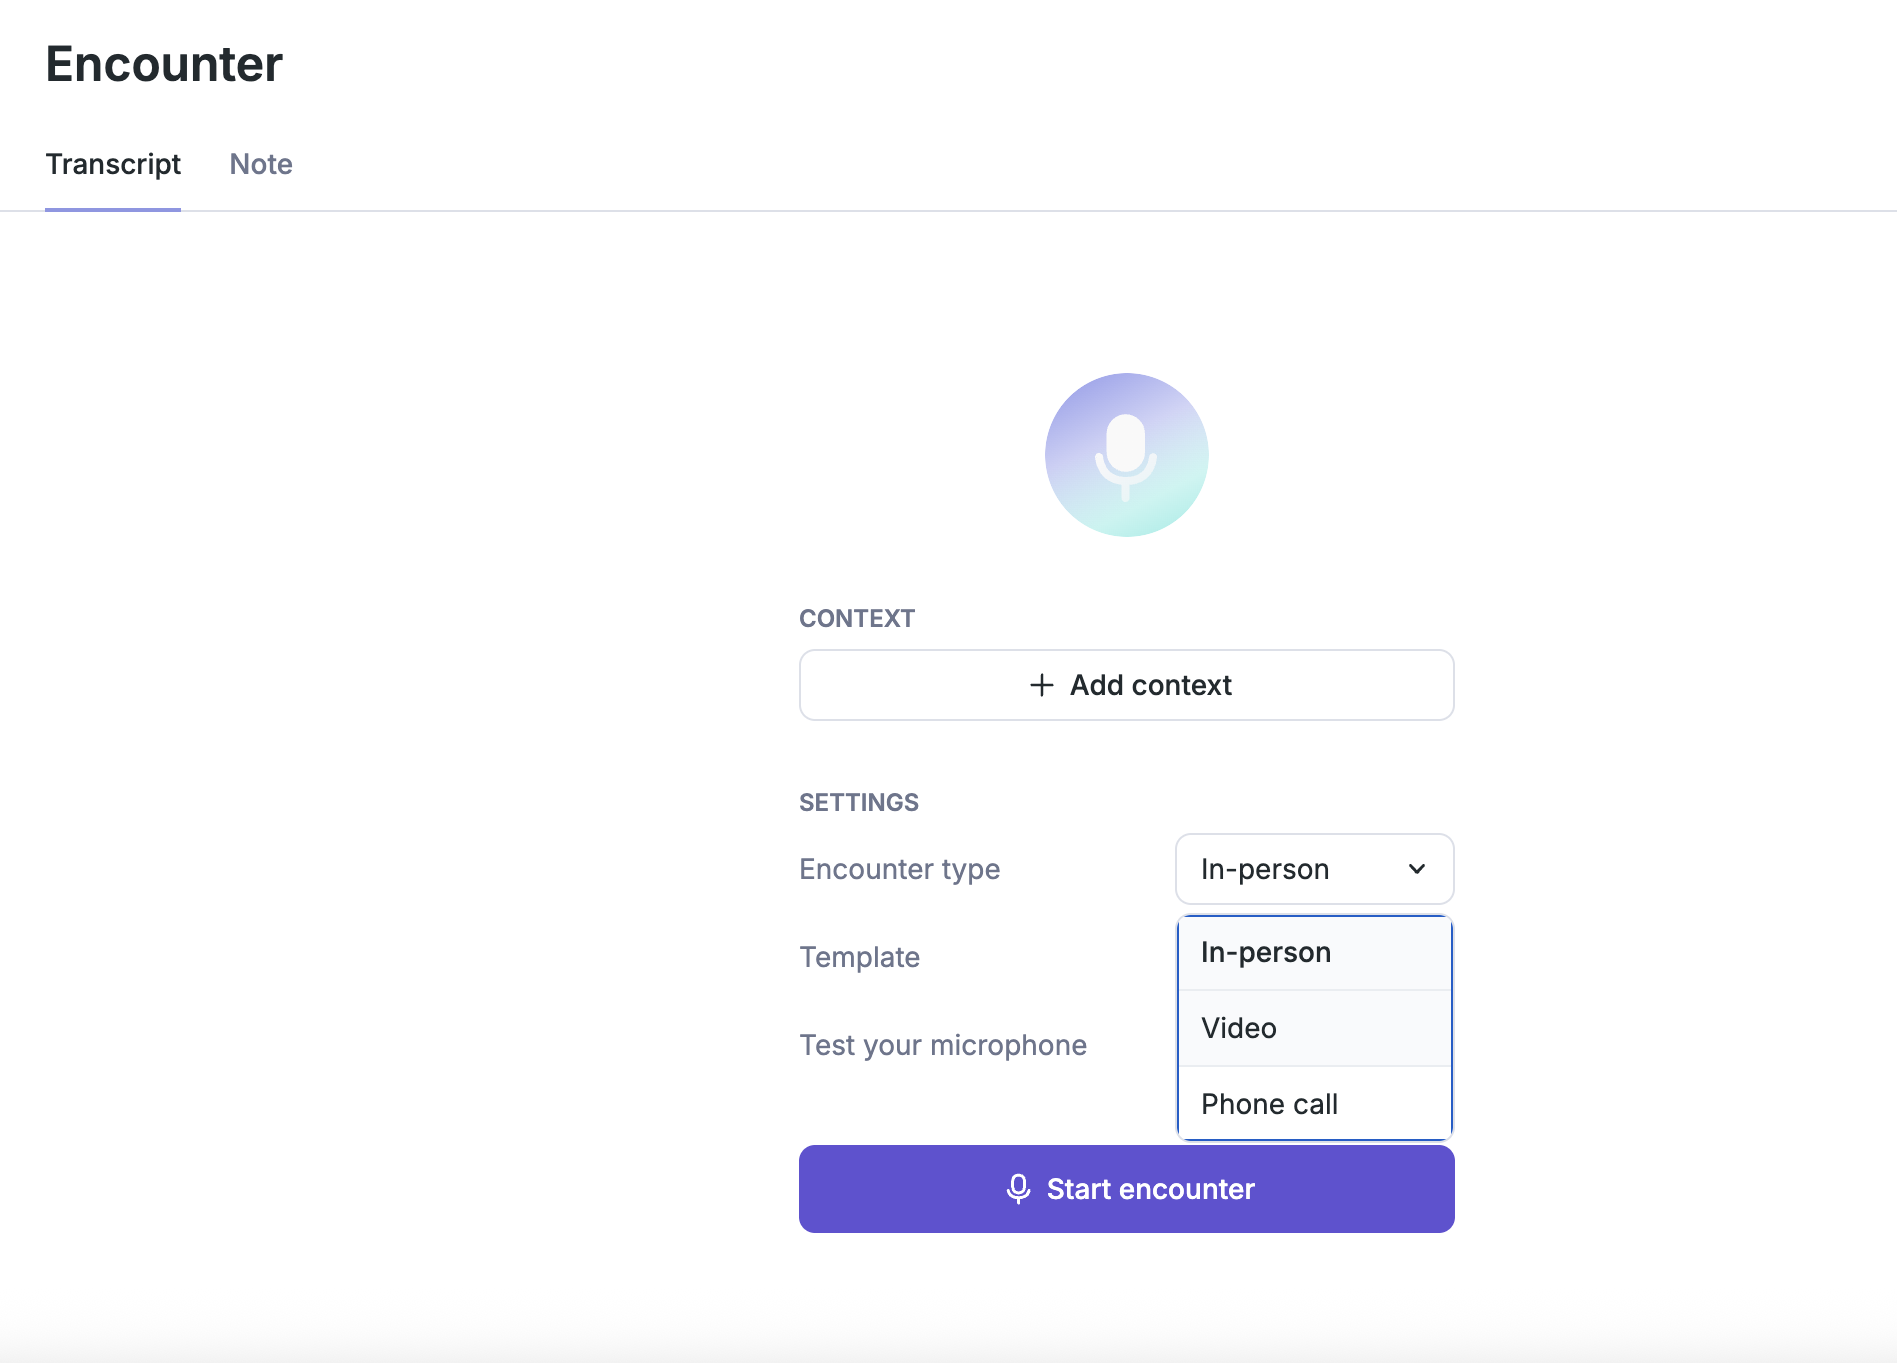Click the Encounter page title
The image size is (1897, 1363).
[164, 64]
